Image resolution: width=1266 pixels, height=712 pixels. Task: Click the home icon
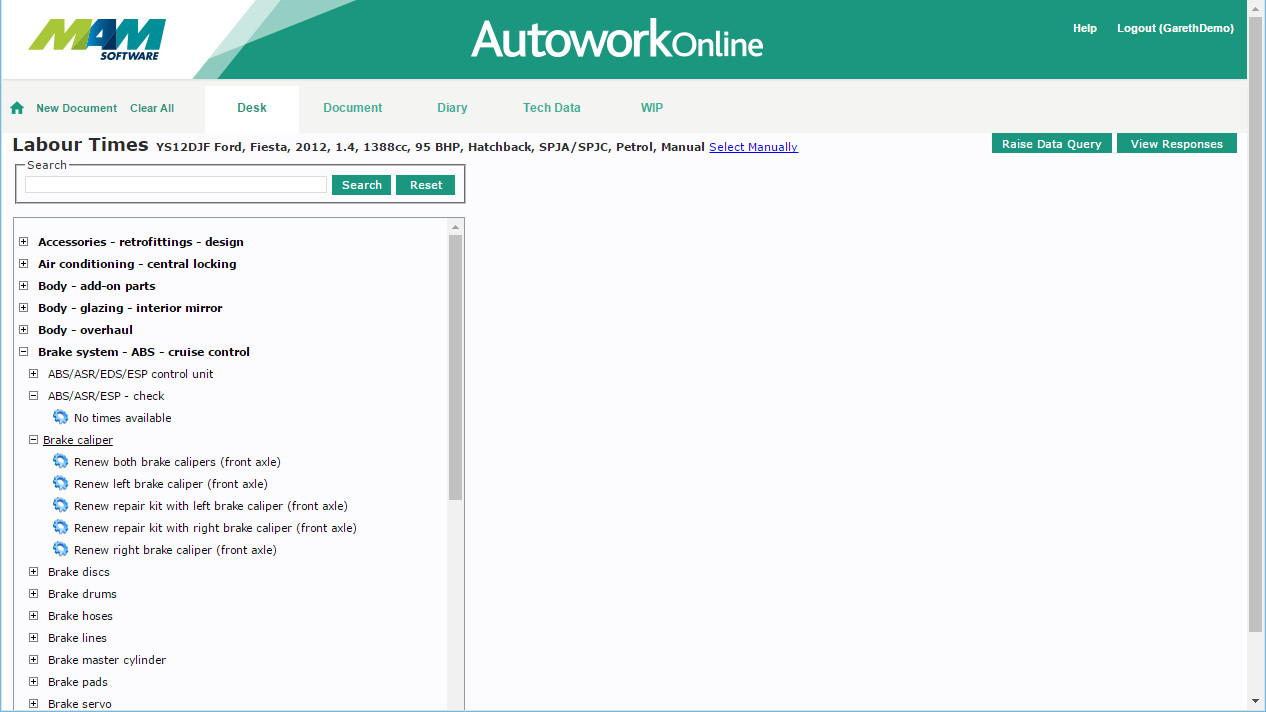(x=17, y=108)
